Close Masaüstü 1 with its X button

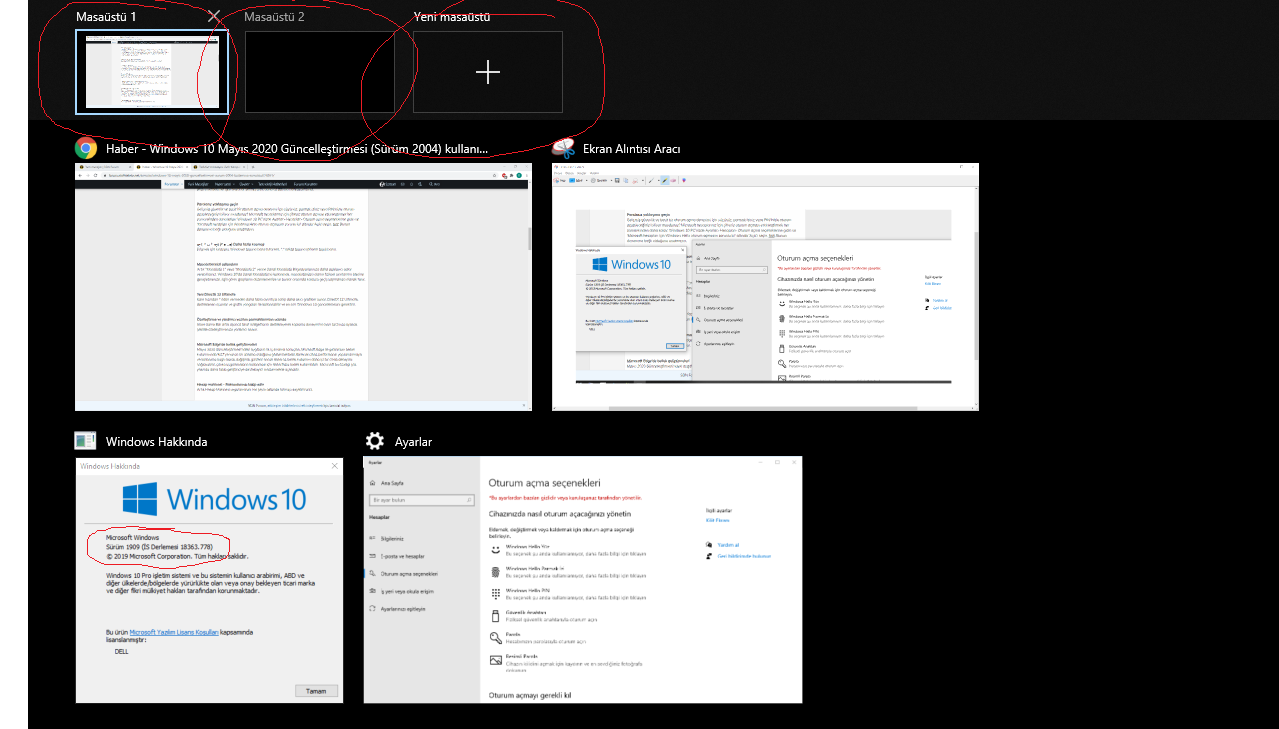(214, 16)
